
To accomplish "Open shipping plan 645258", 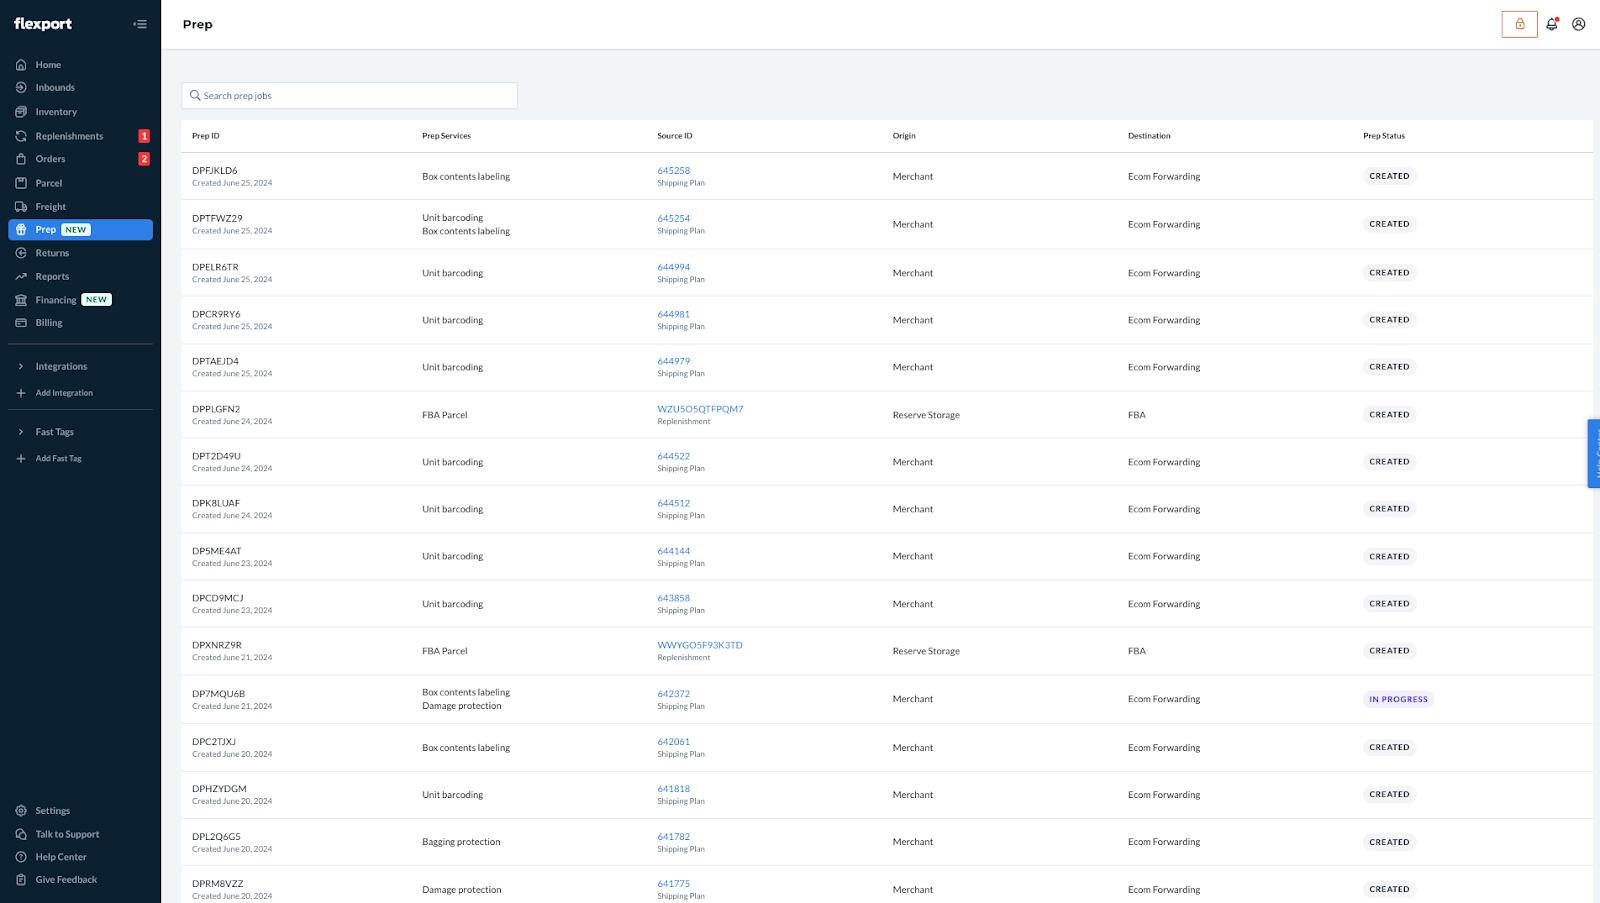I will (673, 170).
